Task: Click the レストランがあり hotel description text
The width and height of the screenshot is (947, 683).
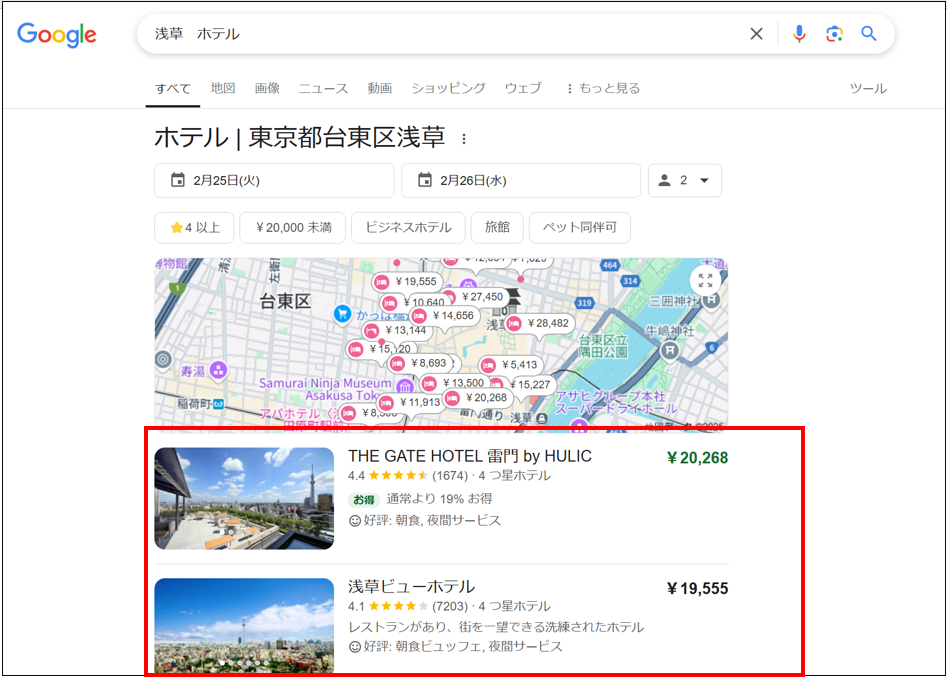Action: pyautogui.click(x=496, y=627)
